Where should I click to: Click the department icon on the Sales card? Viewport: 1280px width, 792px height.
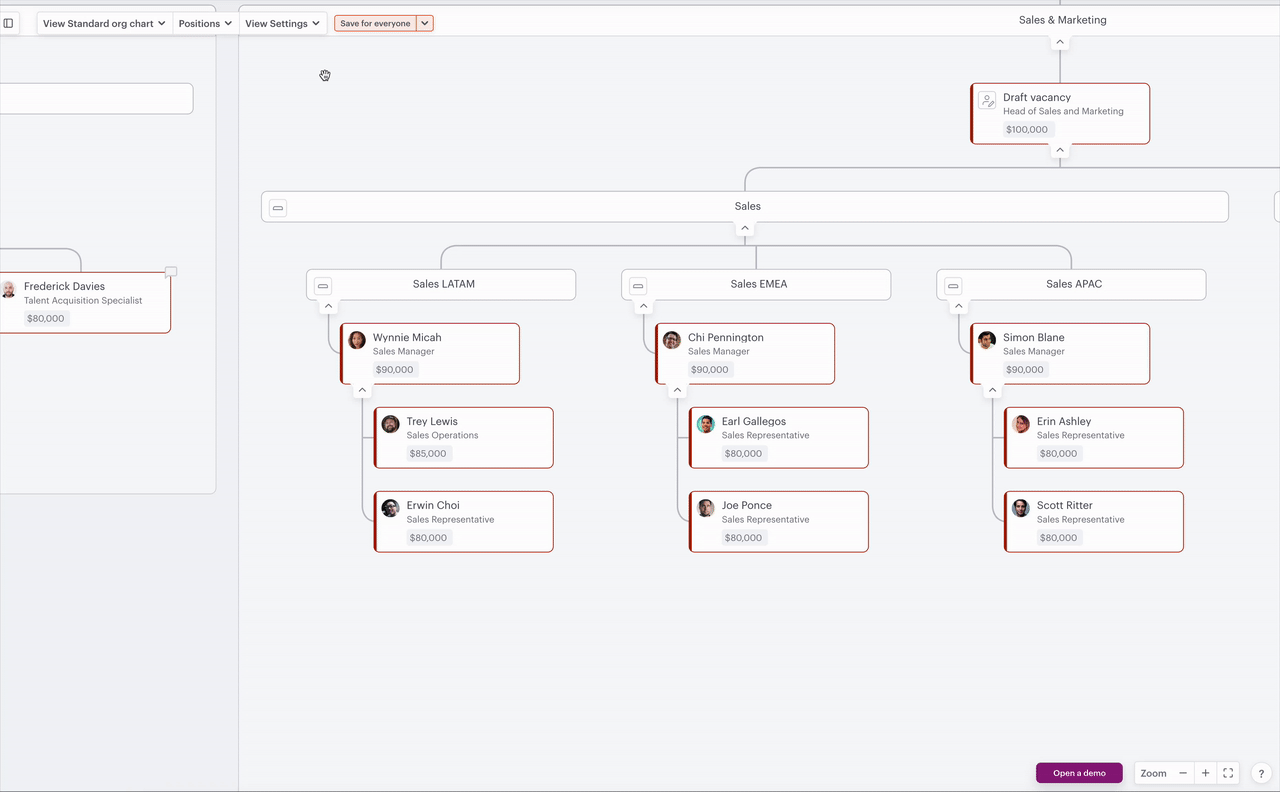click(277, 207)
